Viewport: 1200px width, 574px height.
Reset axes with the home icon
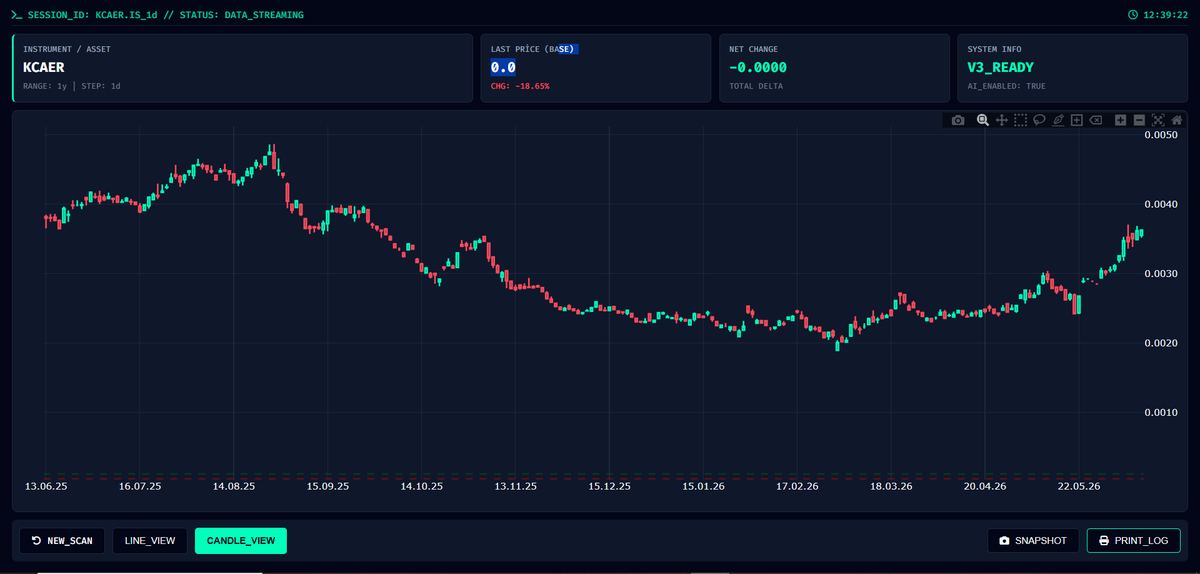(1177, 120)
